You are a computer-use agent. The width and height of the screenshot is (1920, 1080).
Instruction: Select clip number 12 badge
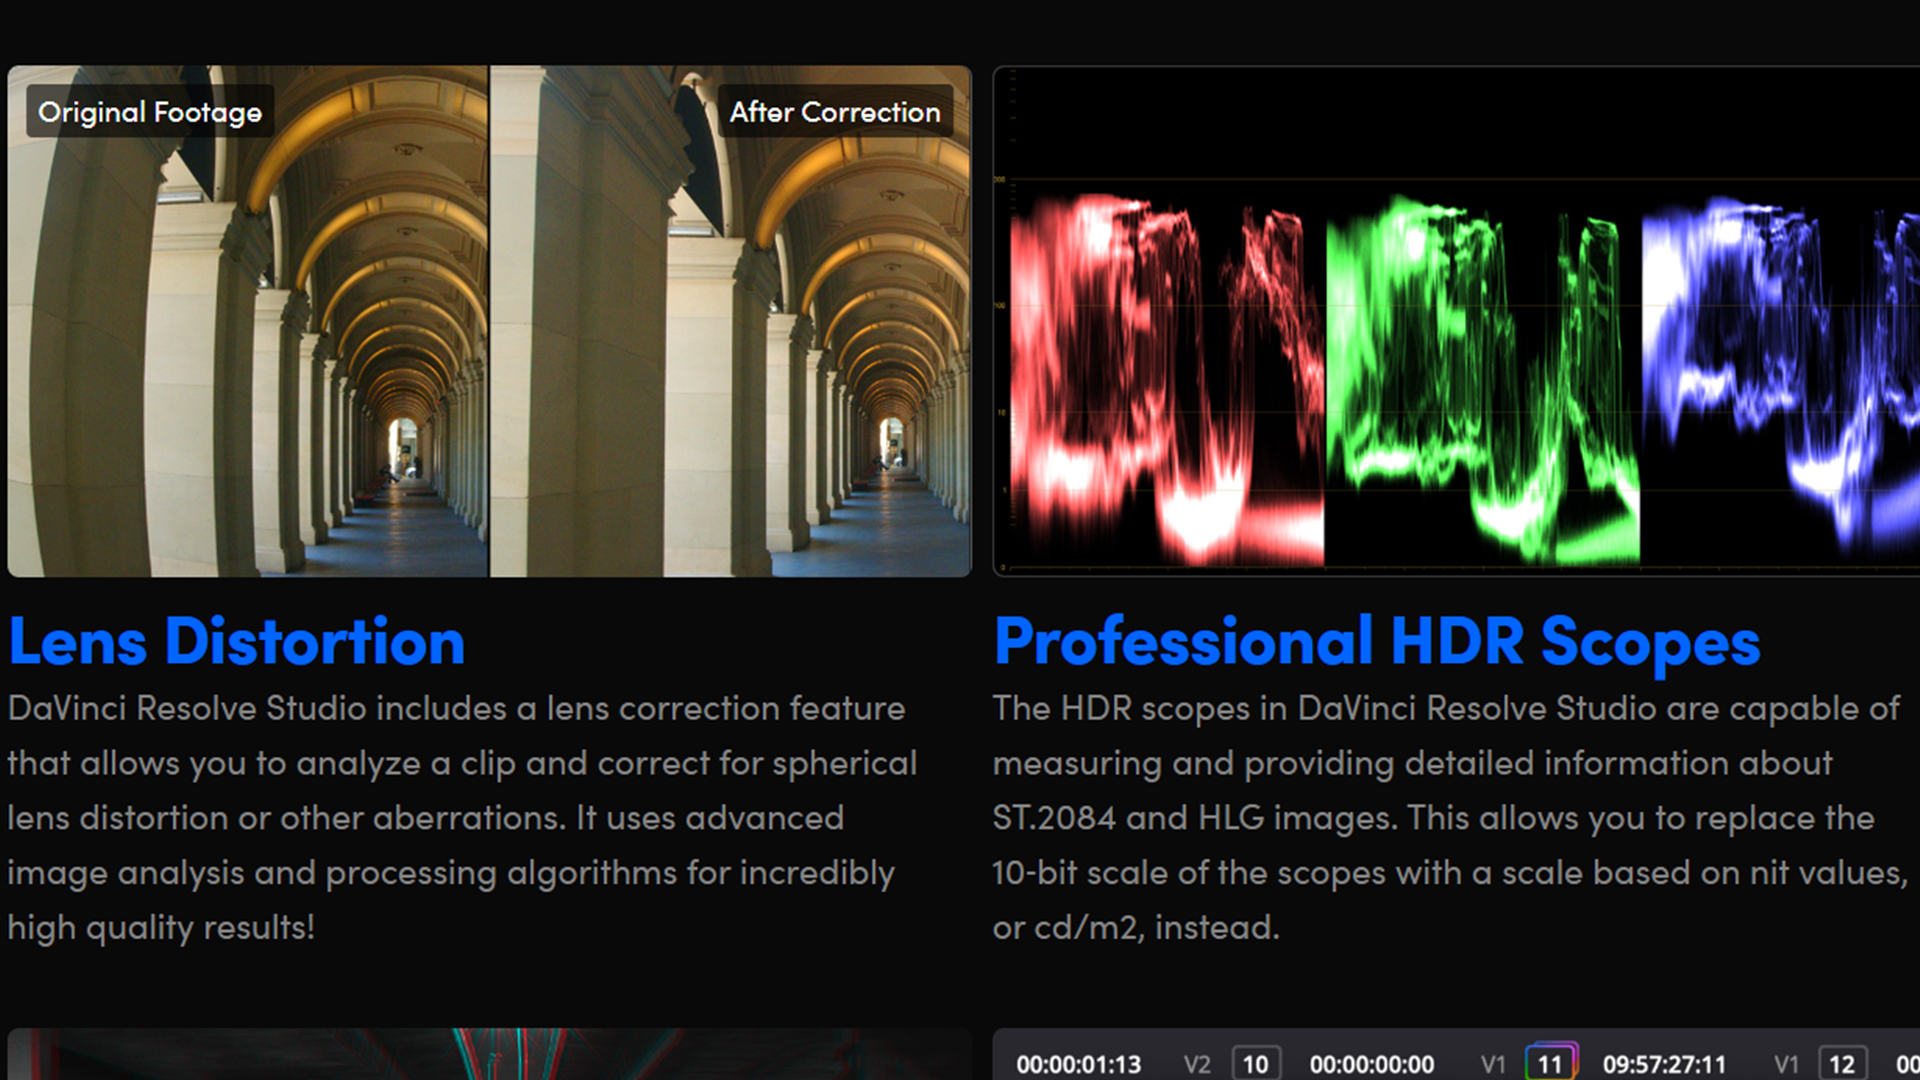(1841, 1064)
